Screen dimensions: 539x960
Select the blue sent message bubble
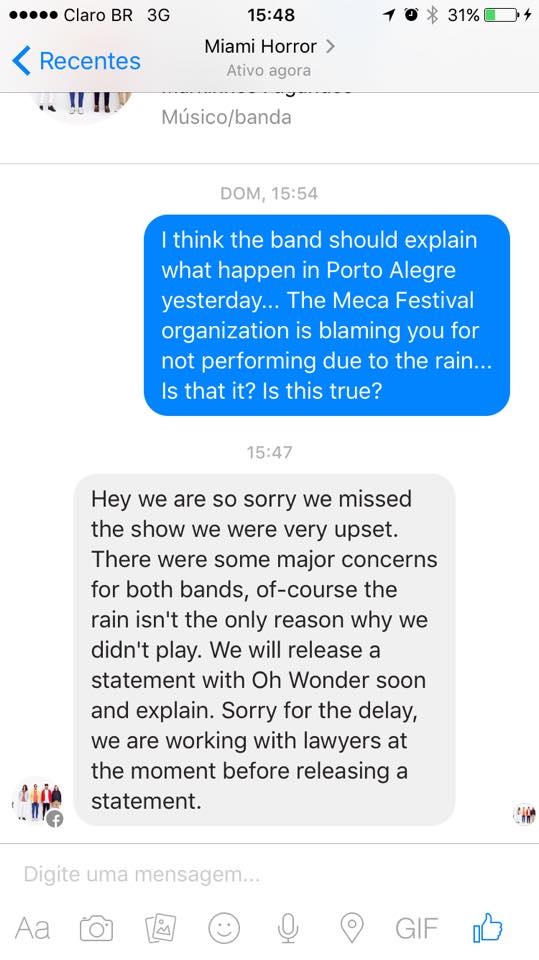point(326,315)
